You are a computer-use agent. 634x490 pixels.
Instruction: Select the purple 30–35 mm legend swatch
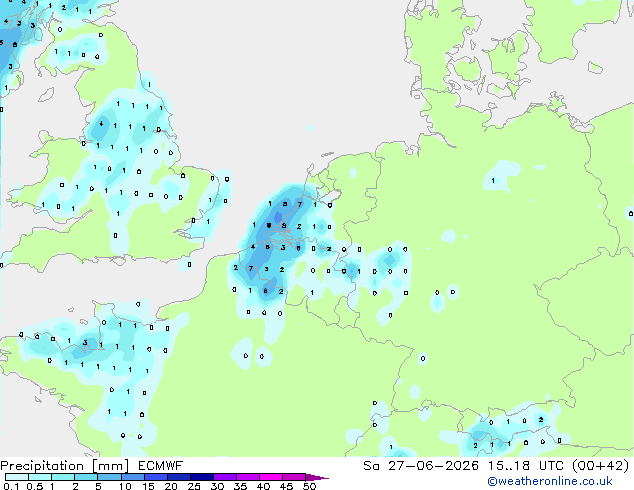(x=224, y=477)
